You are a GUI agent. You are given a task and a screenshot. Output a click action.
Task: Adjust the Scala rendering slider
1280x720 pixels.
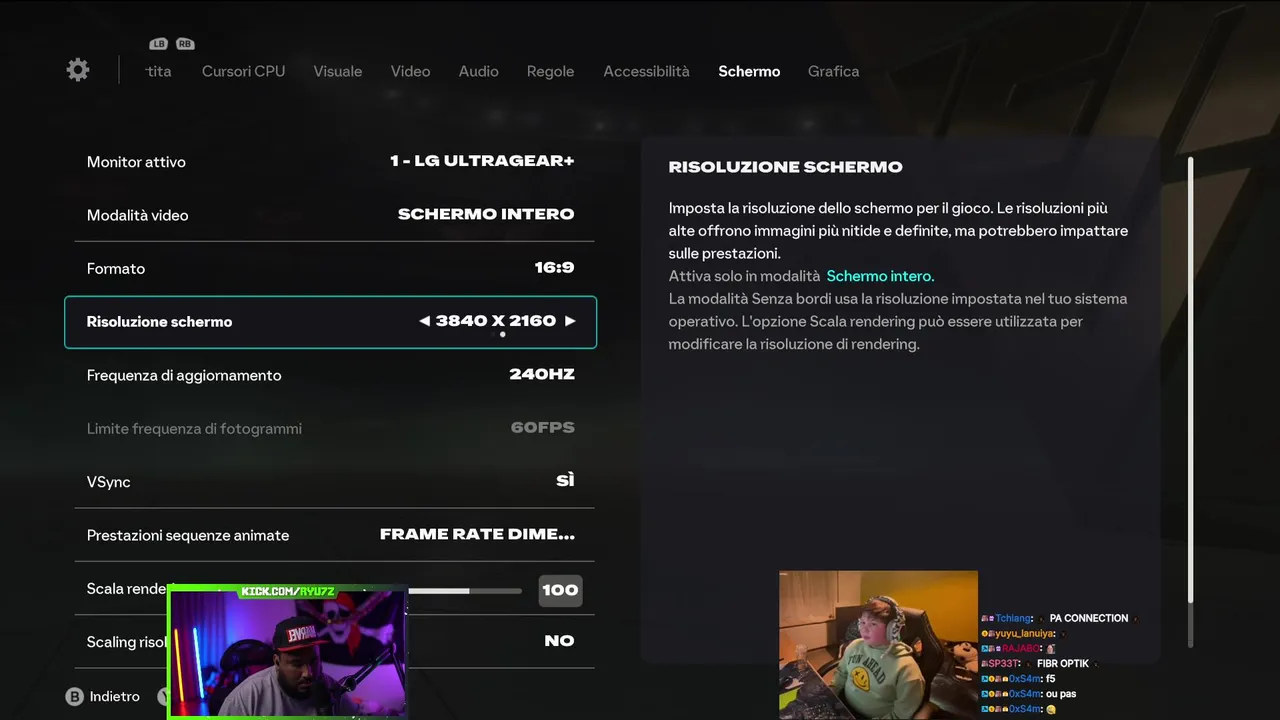(x=464, y=591)
